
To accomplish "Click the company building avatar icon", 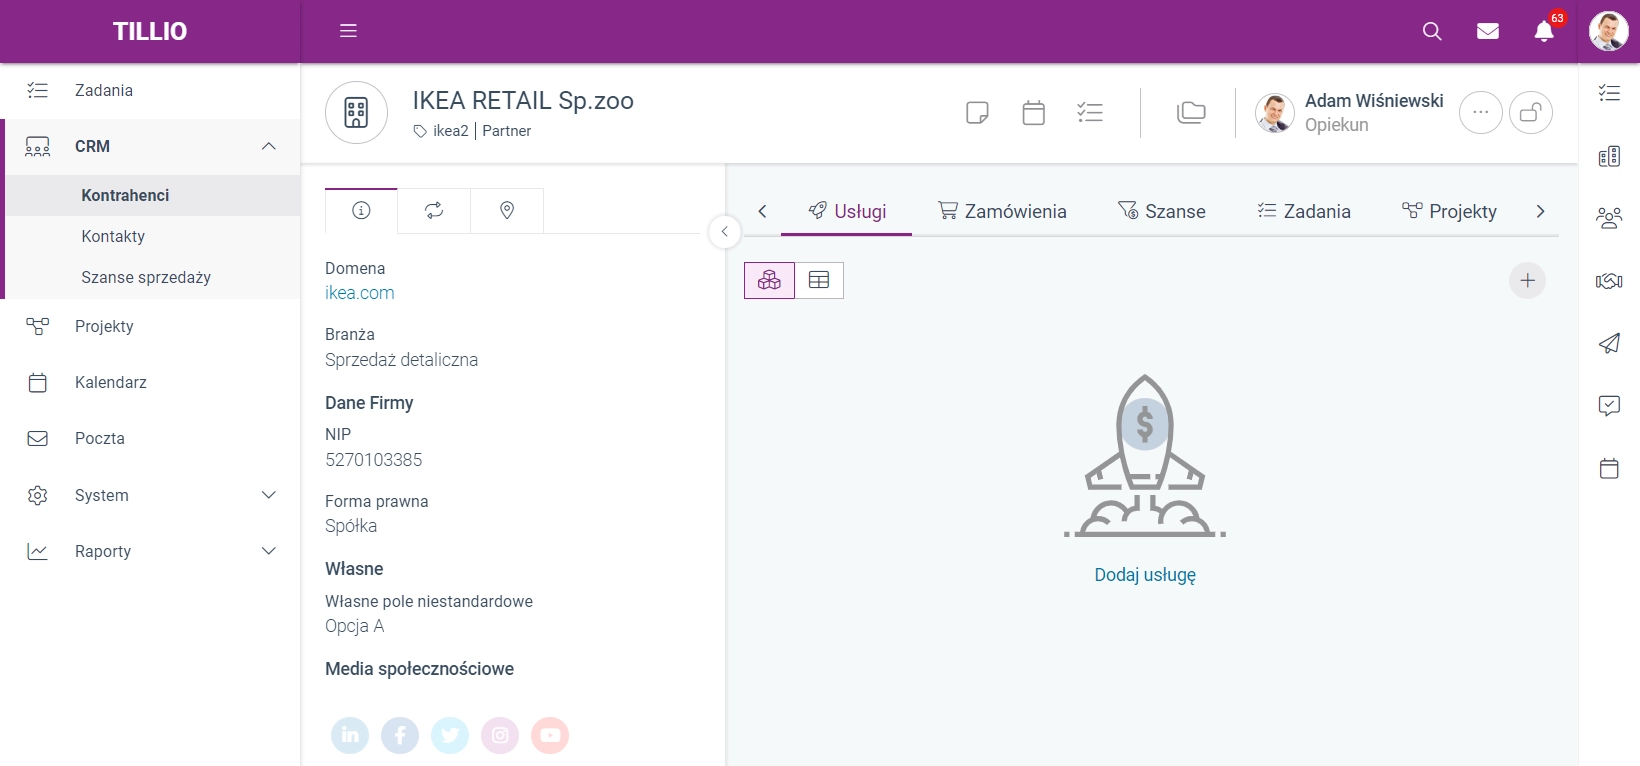I will pos(356,112).
